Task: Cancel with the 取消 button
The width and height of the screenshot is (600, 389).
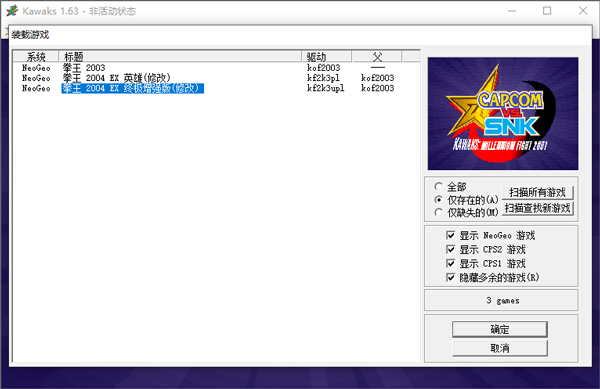Action: [500, 348]
